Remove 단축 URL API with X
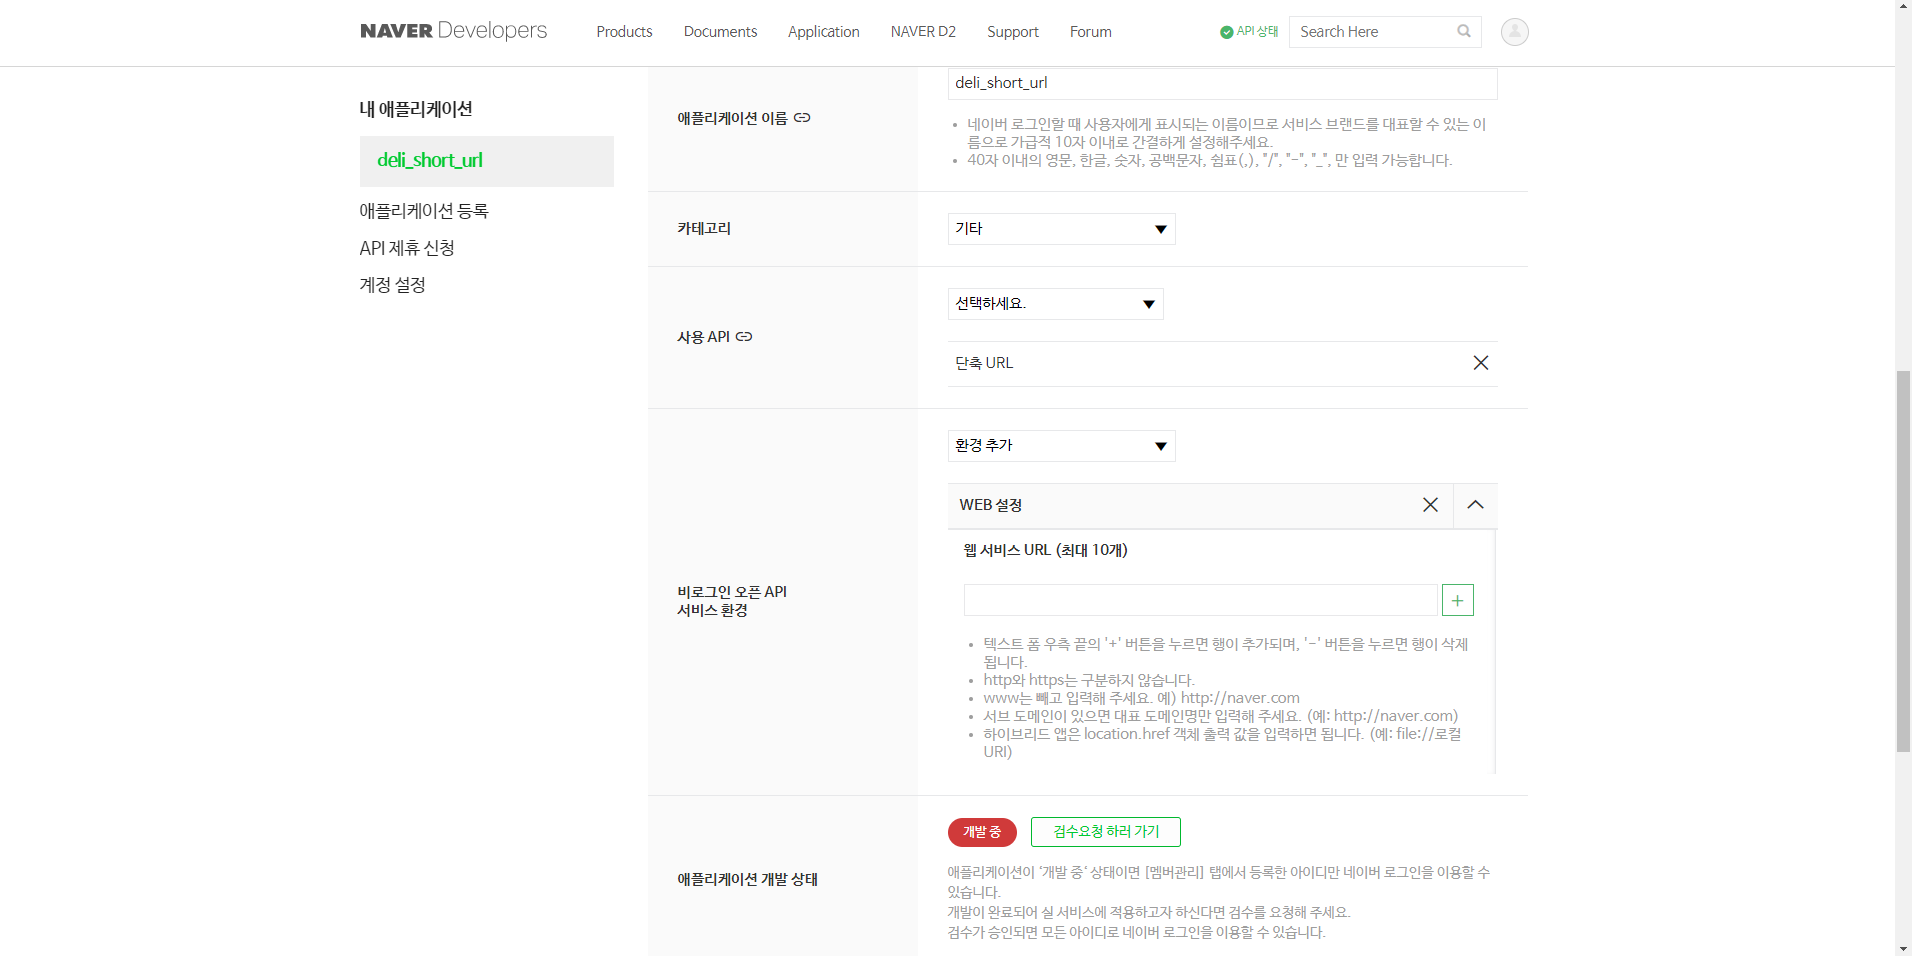1912x956 pixels. tap(1481, 363)
